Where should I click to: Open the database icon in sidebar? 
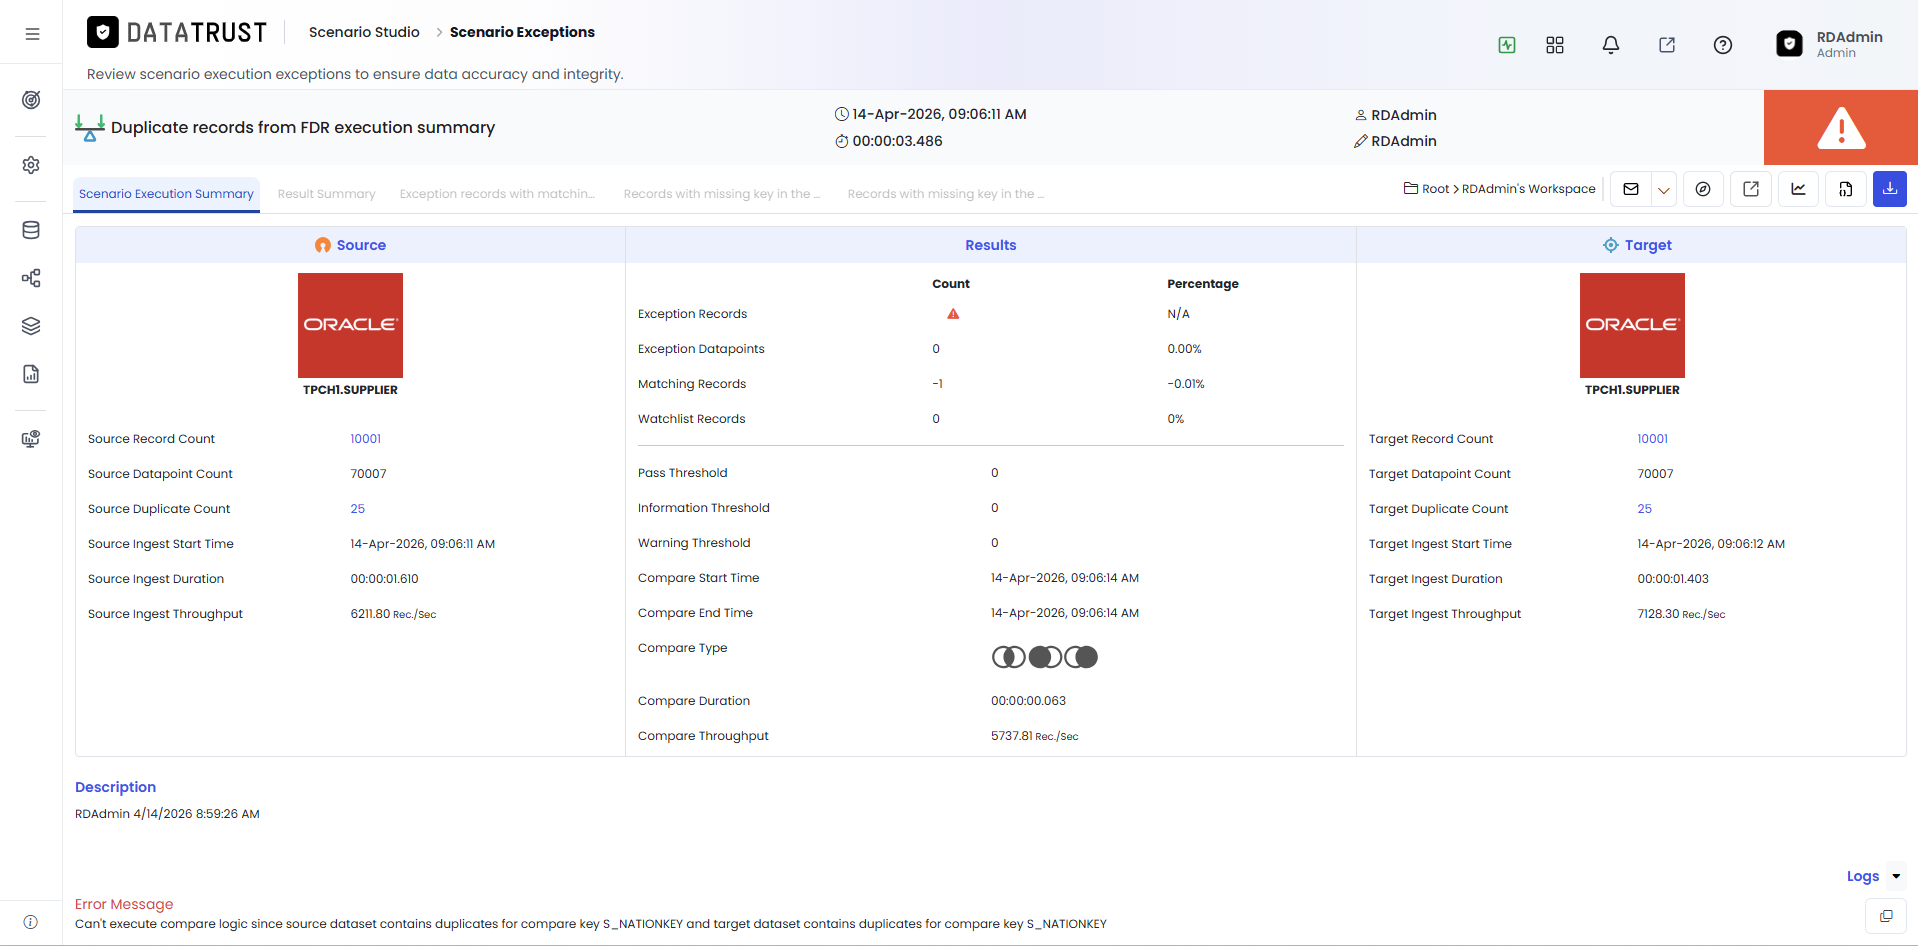(x=31, y=230)
